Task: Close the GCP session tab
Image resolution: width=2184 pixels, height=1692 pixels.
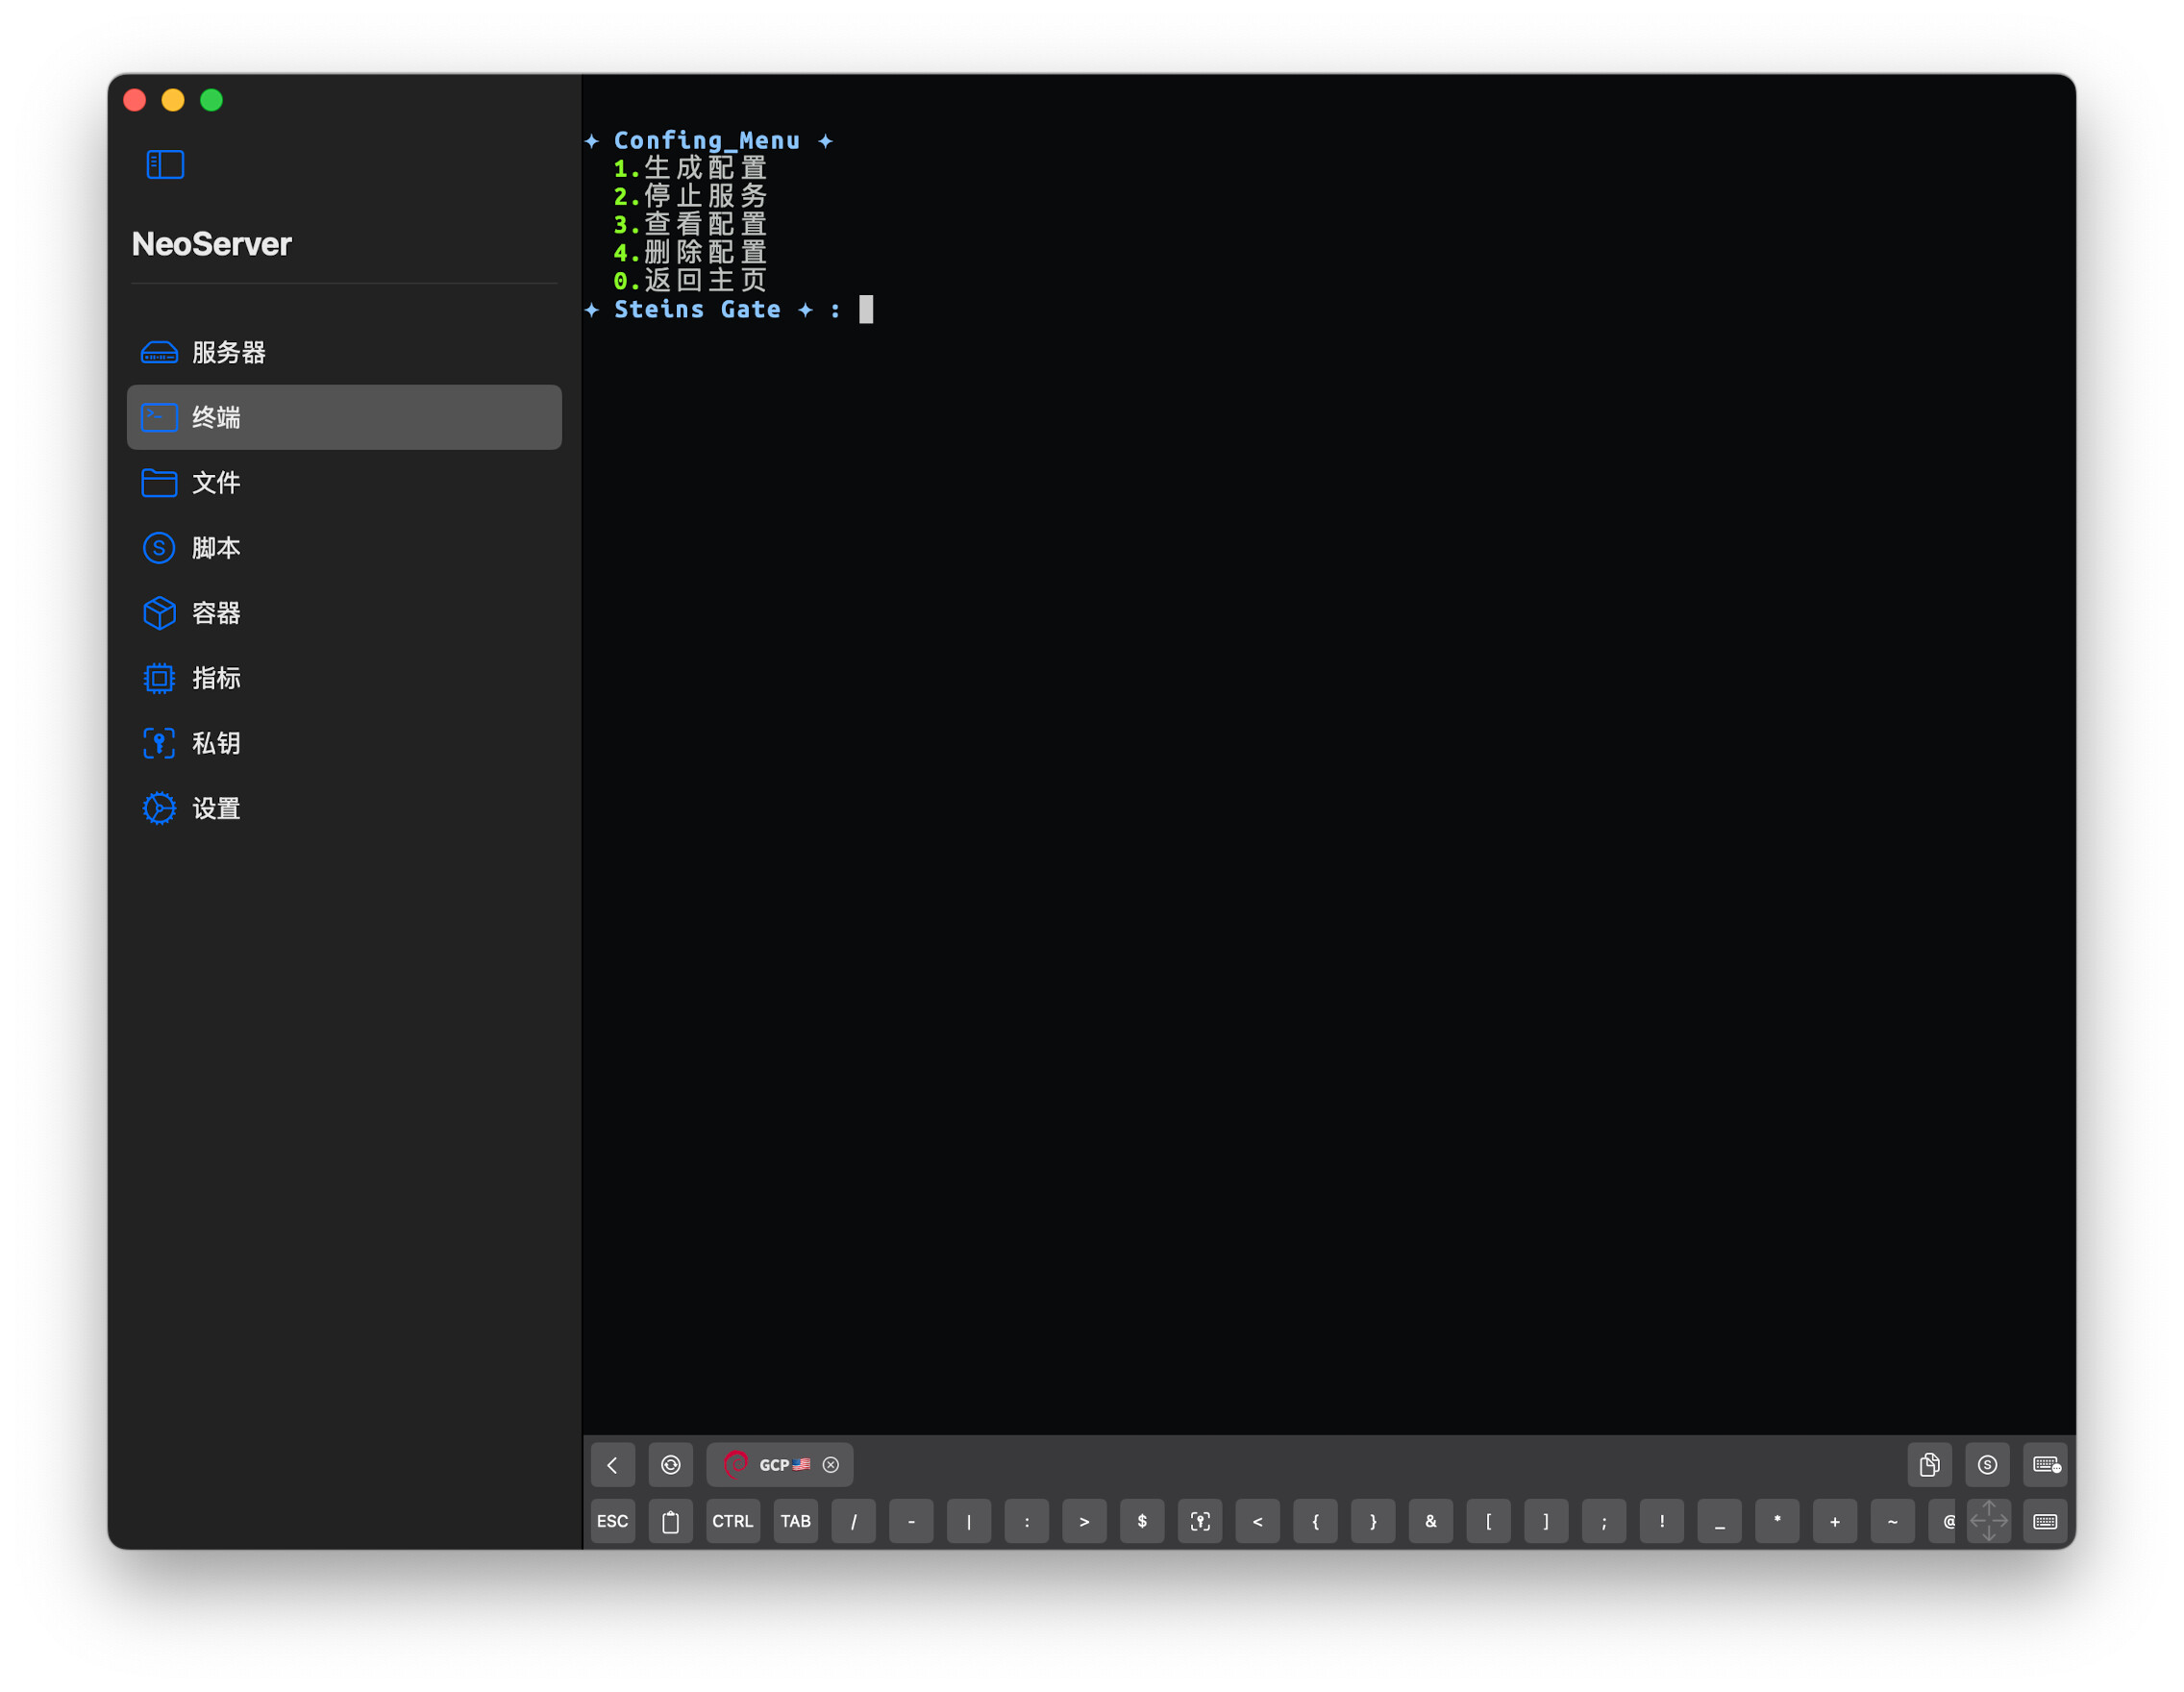Action: tap(830, 1465)
